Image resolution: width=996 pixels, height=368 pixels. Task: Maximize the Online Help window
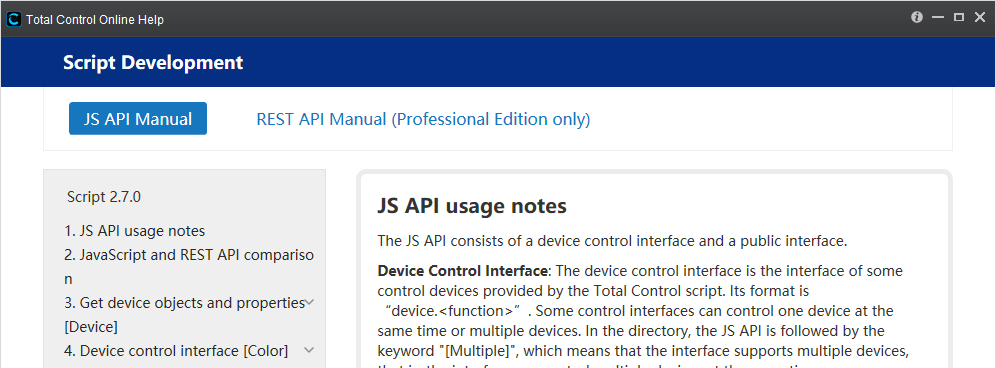959,18
